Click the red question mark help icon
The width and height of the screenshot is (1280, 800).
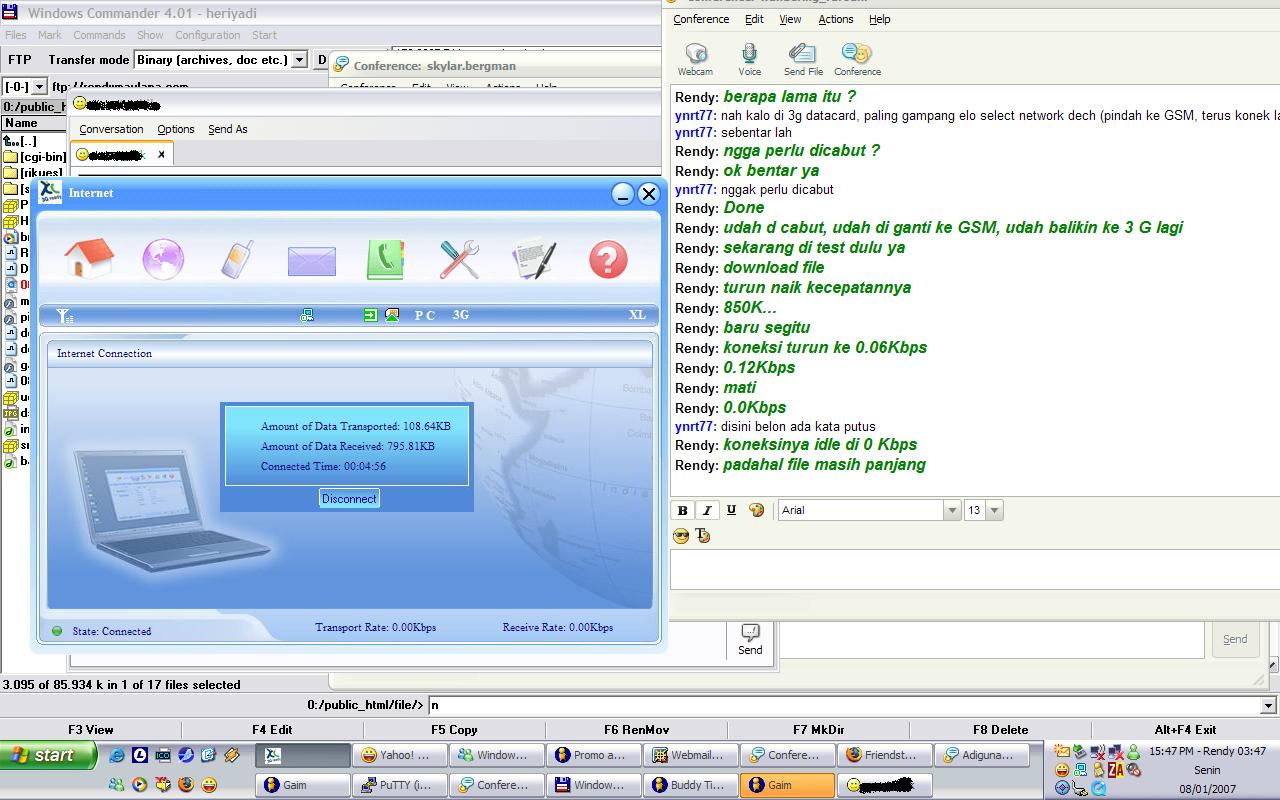(608, 259)
